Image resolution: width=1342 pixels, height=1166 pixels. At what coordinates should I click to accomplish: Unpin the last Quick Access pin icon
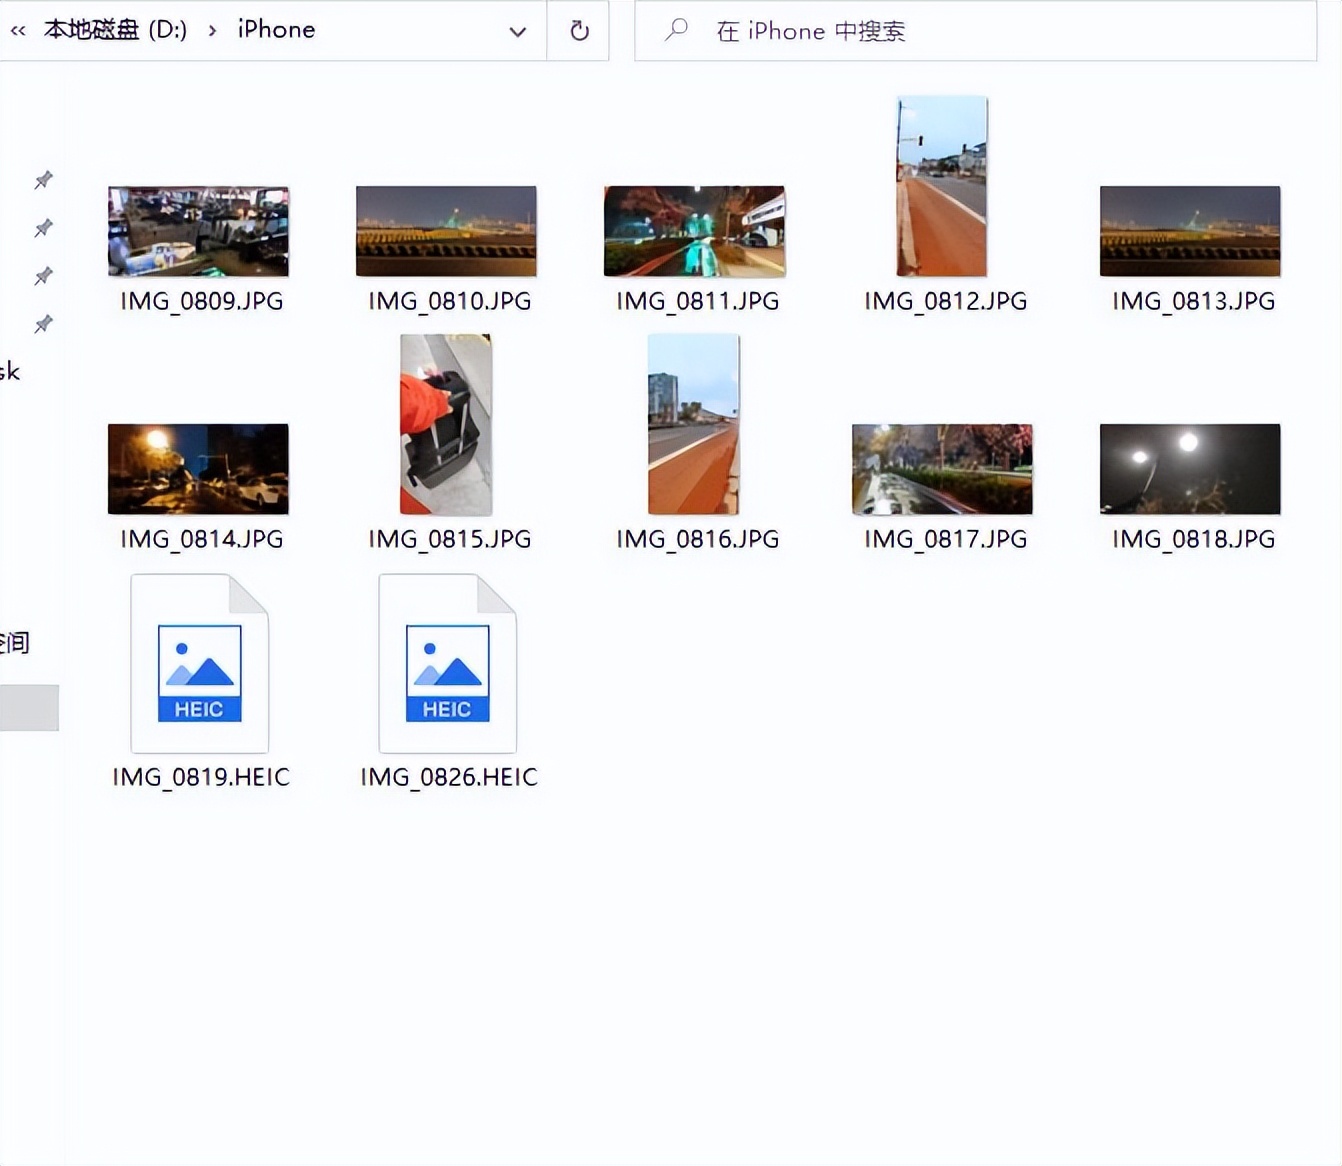(42, 323)
